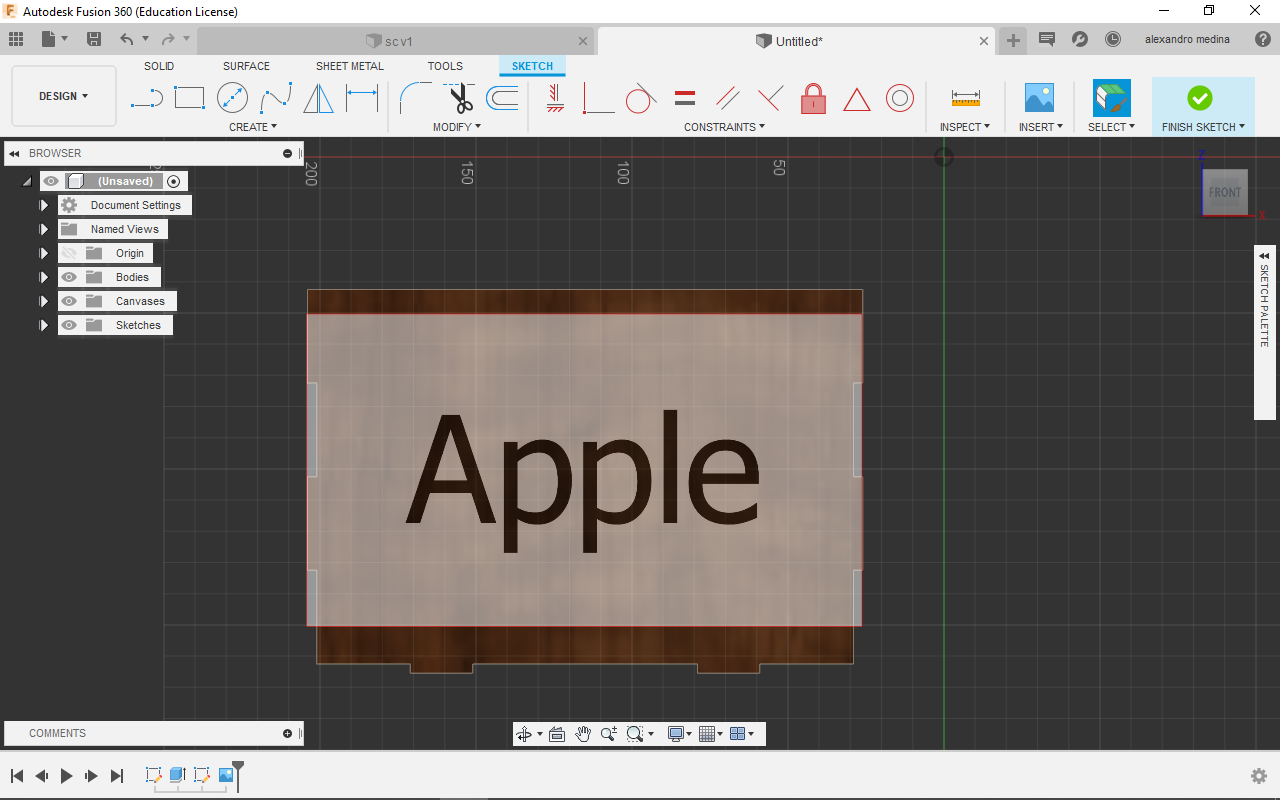Play the timeline
Image resolution: width=1280 pixels, height=800 pixels.
pos(67,776)
